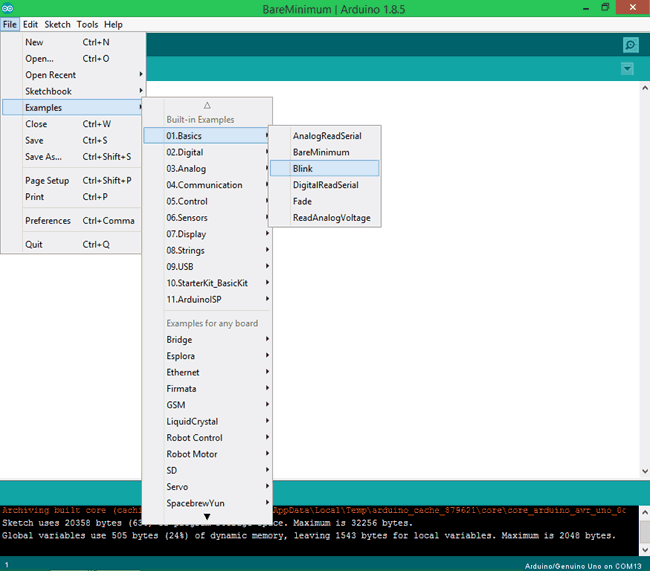This screenshot has height=571, width=650.
Task: Click editor scrollbar down arrow
Action: coord(645,471)
